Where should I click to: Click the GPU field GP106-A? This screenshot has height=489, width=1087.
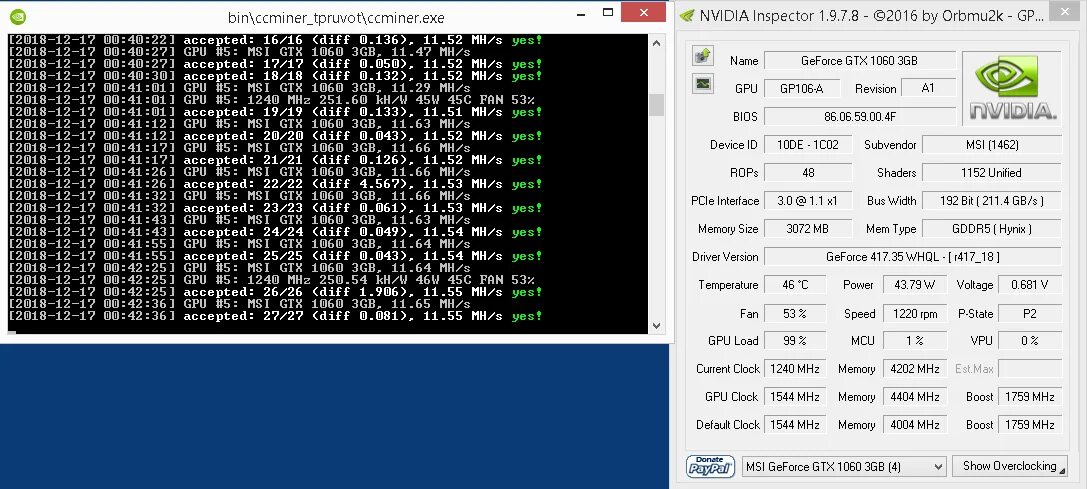tap(802, 89)
